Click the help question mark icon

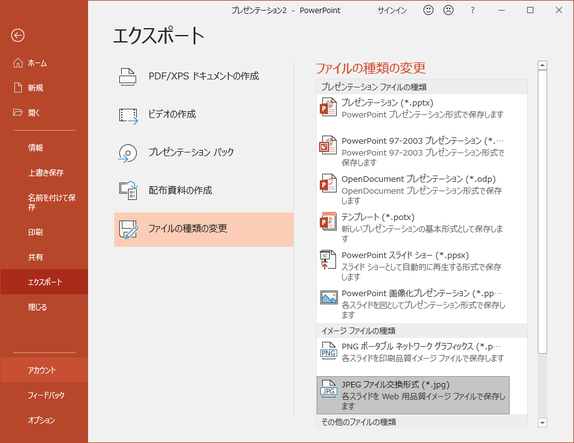click(x=472, y=10)
